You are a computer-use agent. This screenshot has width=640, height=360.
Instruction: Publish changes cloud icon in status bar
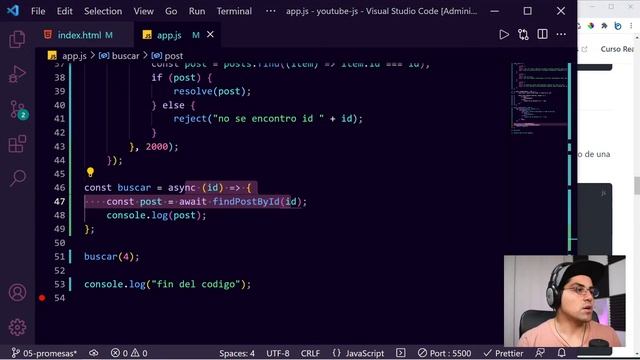point(93,353)
